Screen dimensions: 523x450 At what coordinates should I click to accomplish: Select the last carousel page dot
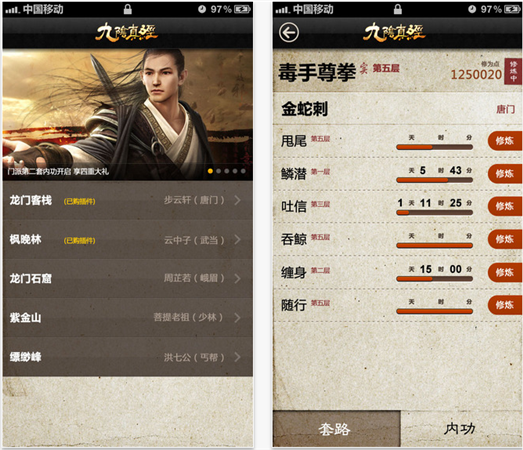[243, 171]
